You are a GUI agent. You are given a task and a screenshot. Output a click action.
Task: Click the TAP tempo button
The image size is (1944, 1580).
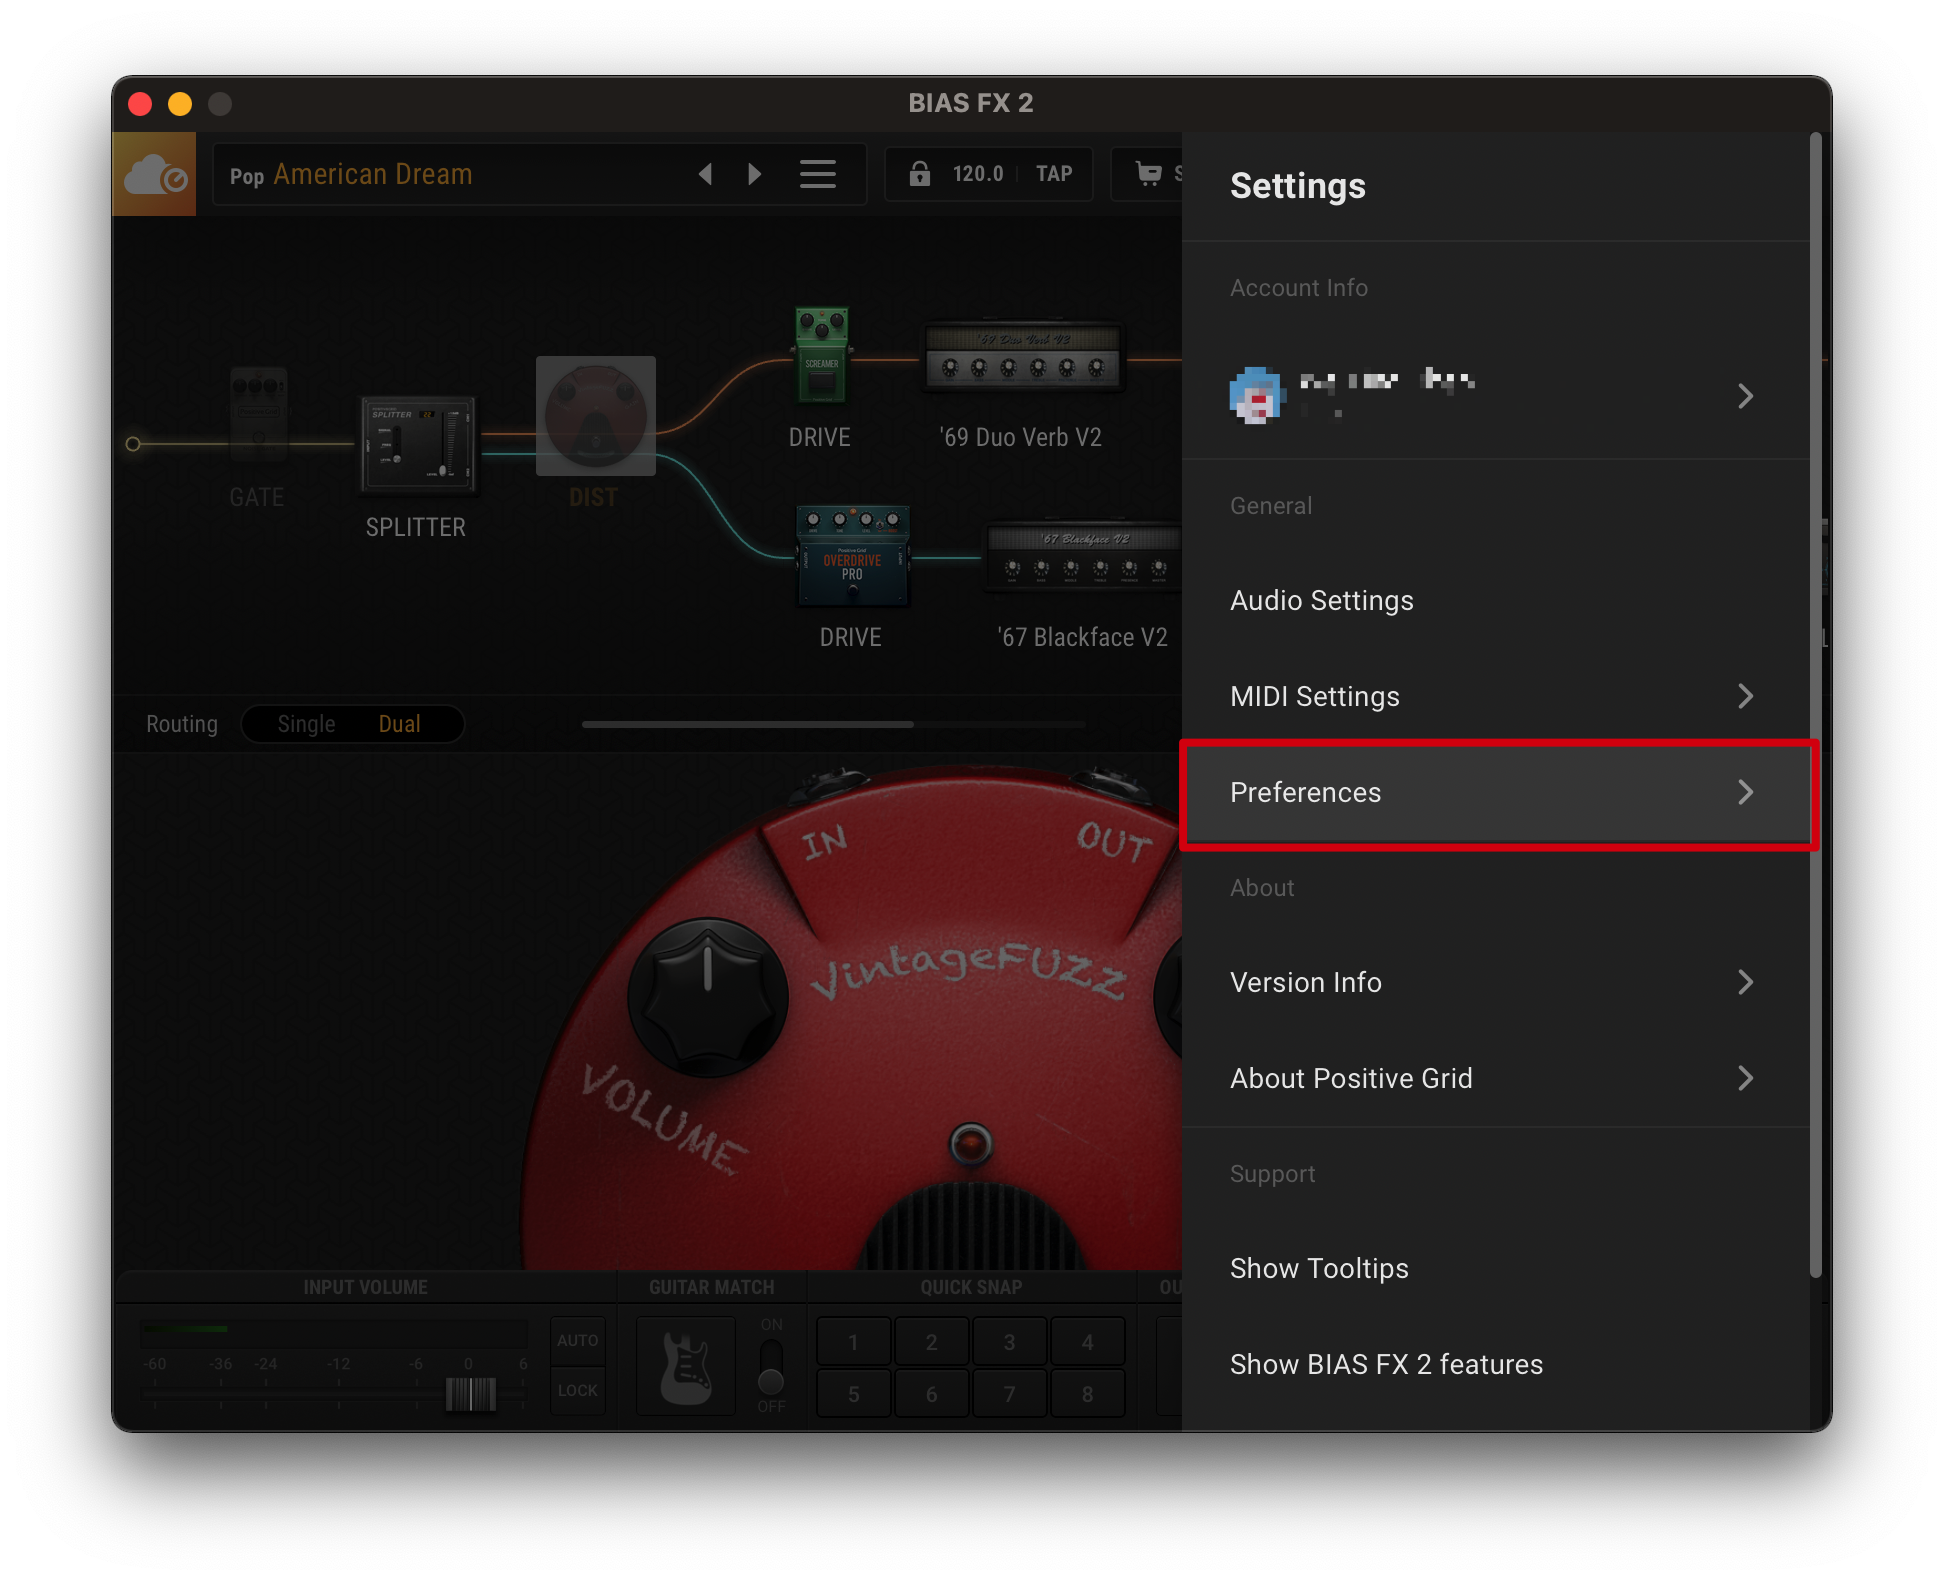pos(1054,174)
